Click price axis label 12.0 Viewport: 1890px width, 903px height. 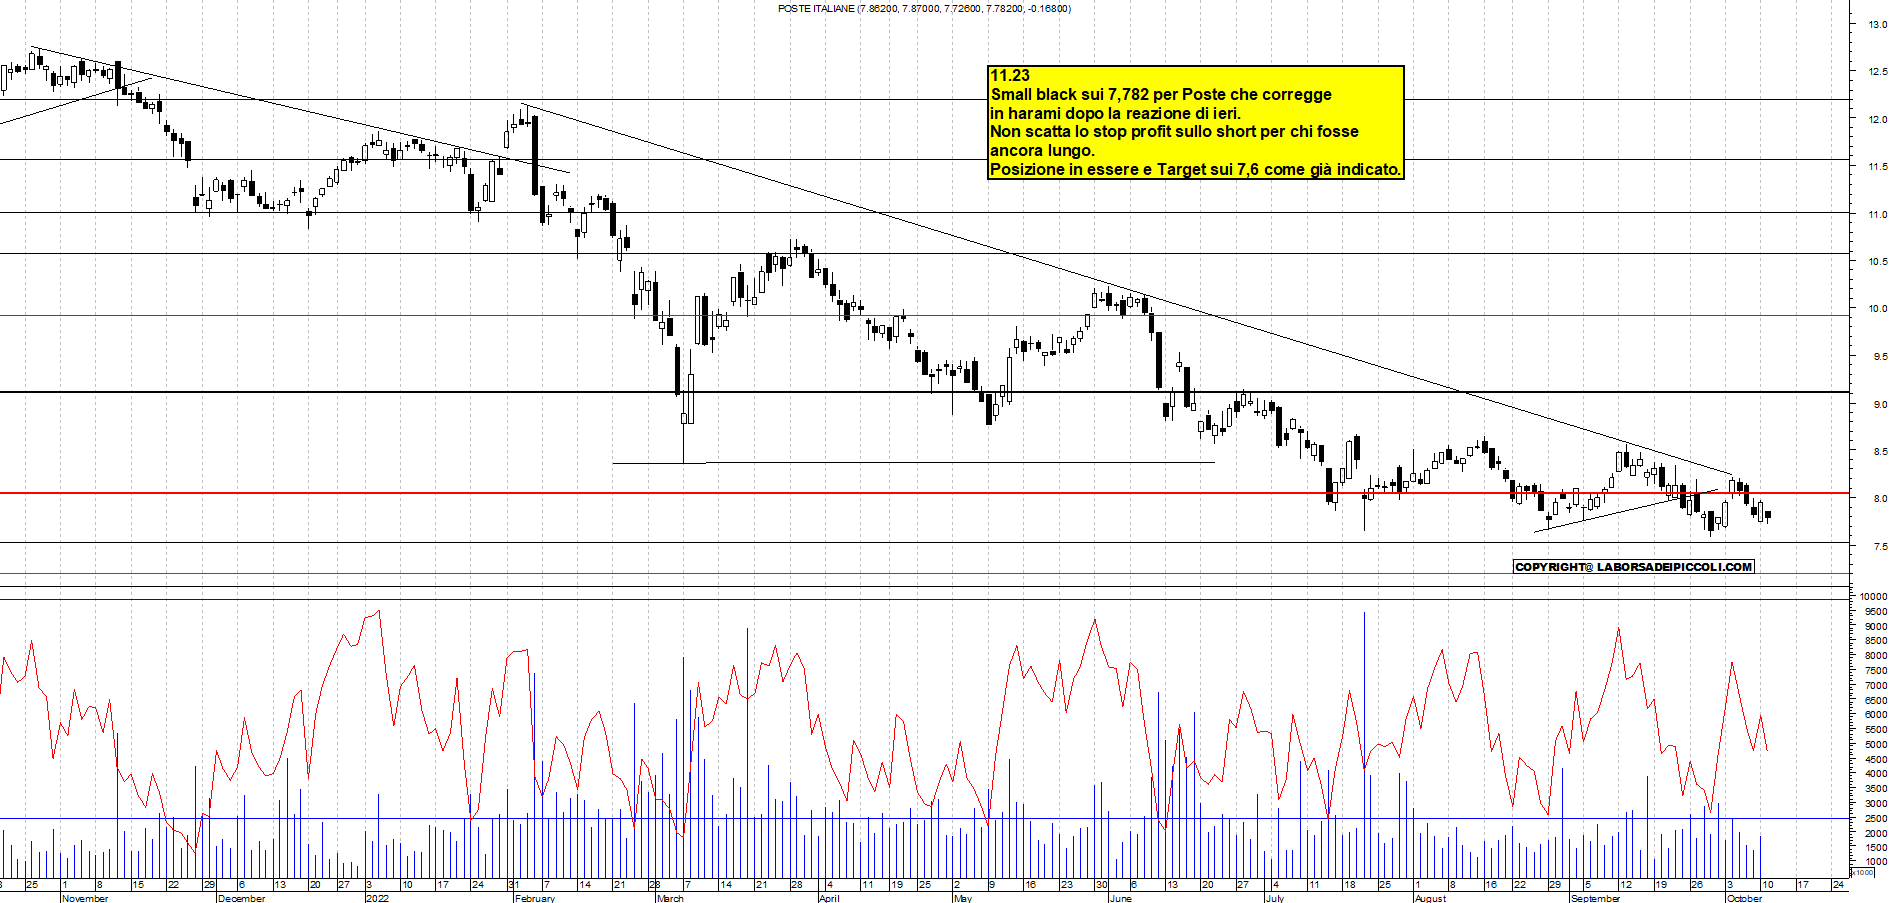coord(1877,120)
